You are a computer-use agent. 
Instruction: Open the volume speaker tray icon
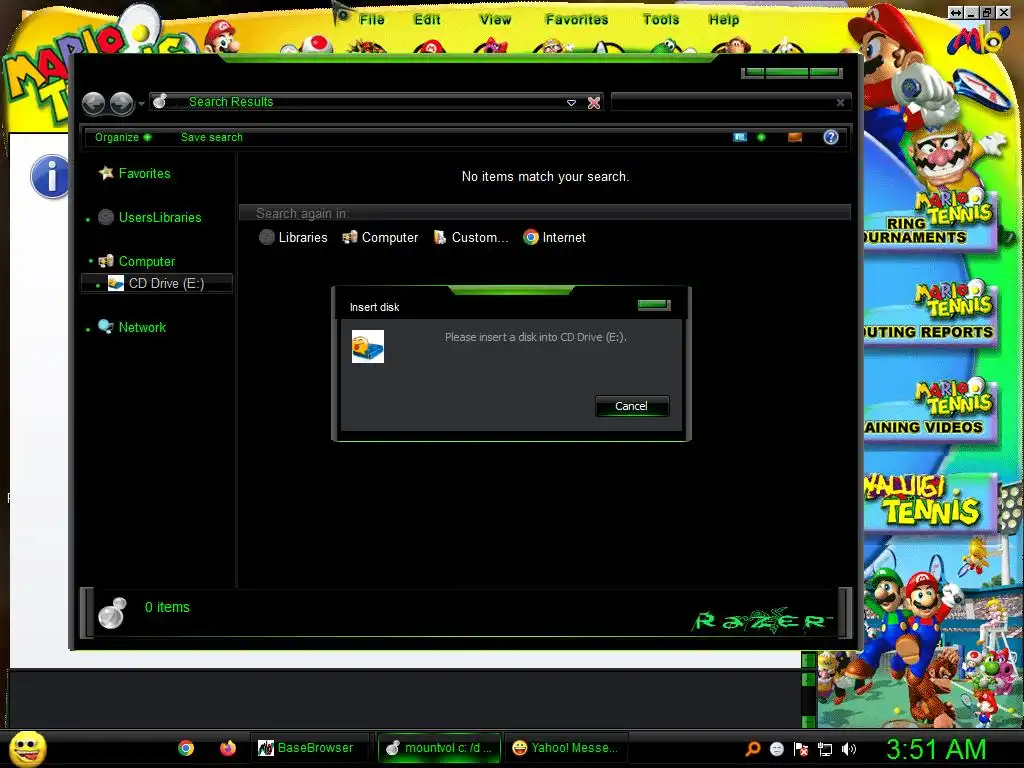849,749
